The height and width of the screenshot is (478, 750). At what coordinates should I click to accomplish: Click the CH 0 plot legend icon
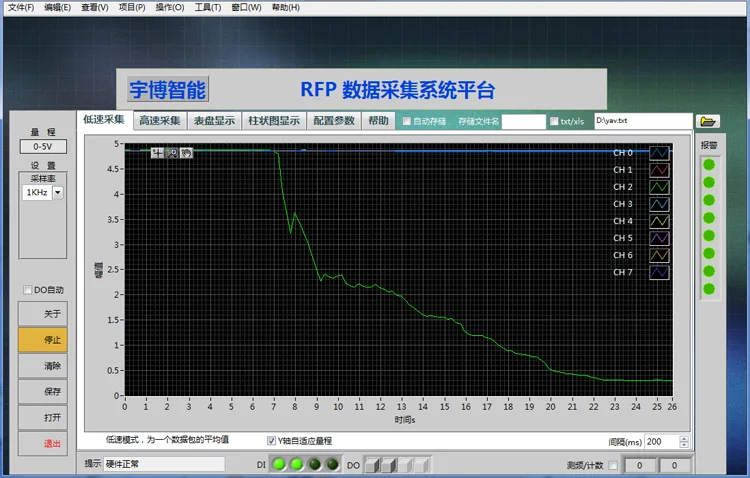tap(659, 153)
